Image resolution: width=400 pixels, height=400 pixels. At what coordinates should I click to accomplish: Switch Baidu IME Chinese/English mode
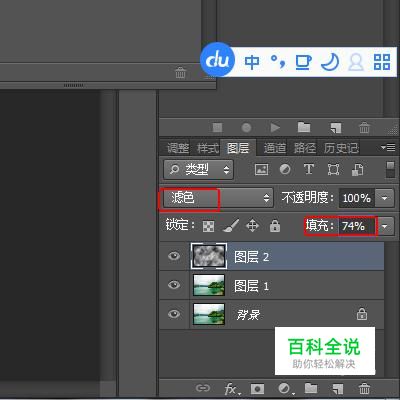click(x=252, y=62)
